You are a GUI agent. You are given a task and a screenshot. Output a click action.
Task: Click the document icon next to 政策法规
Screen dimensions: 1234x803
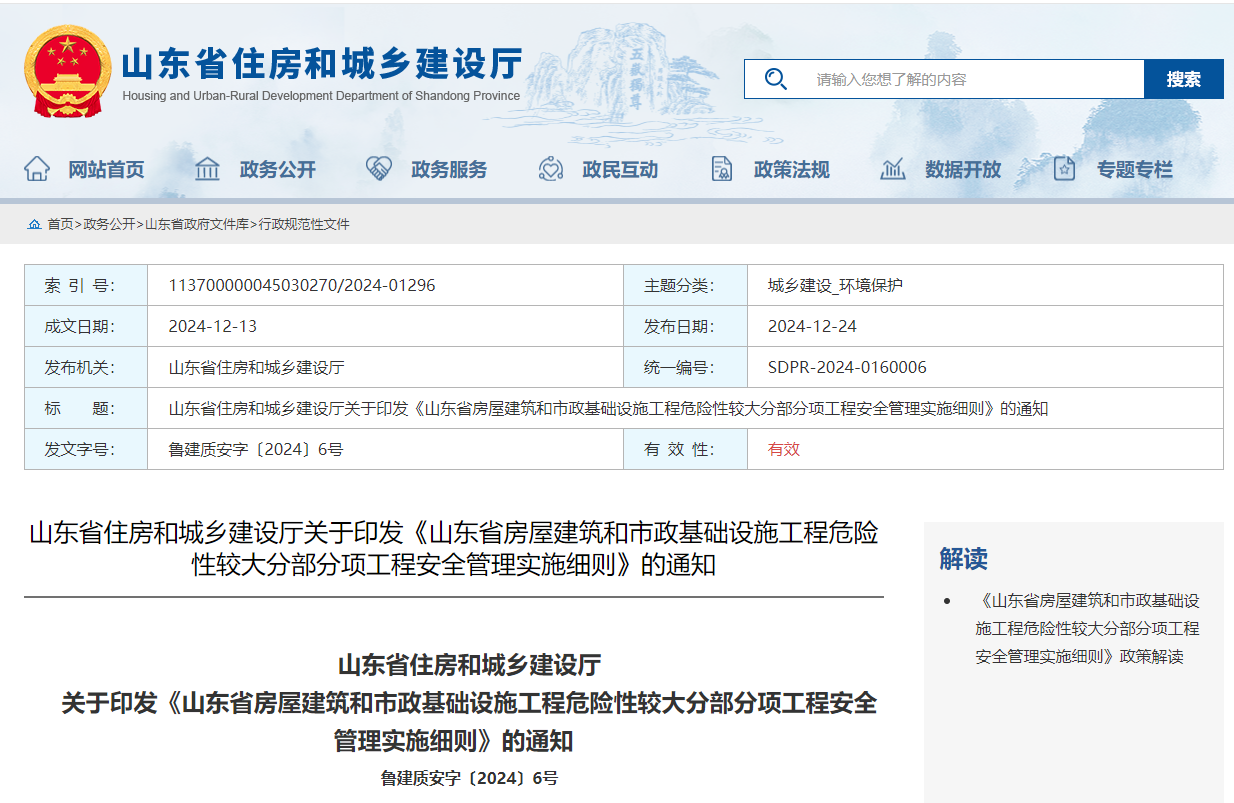pos(722,169)
